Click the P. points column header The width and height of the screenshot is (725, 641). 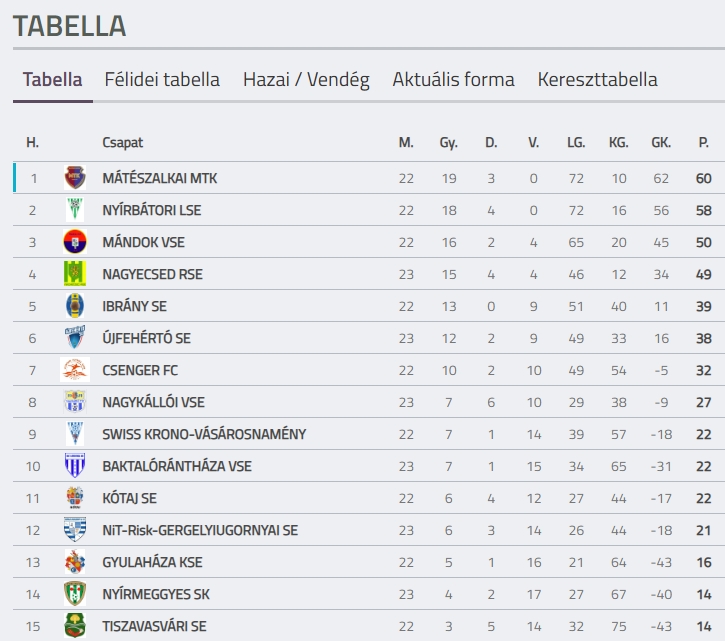(704, 143)
